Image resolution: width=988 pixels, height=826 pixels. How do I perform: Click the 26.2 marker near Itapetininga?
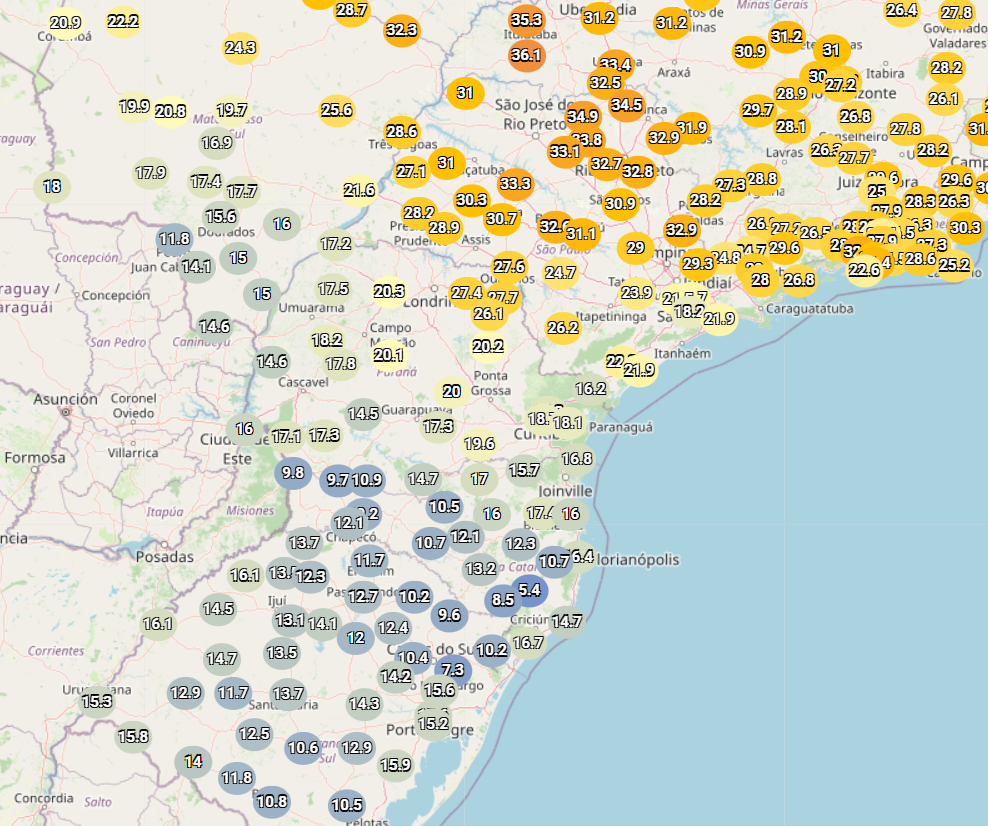[x=563, y=328]
